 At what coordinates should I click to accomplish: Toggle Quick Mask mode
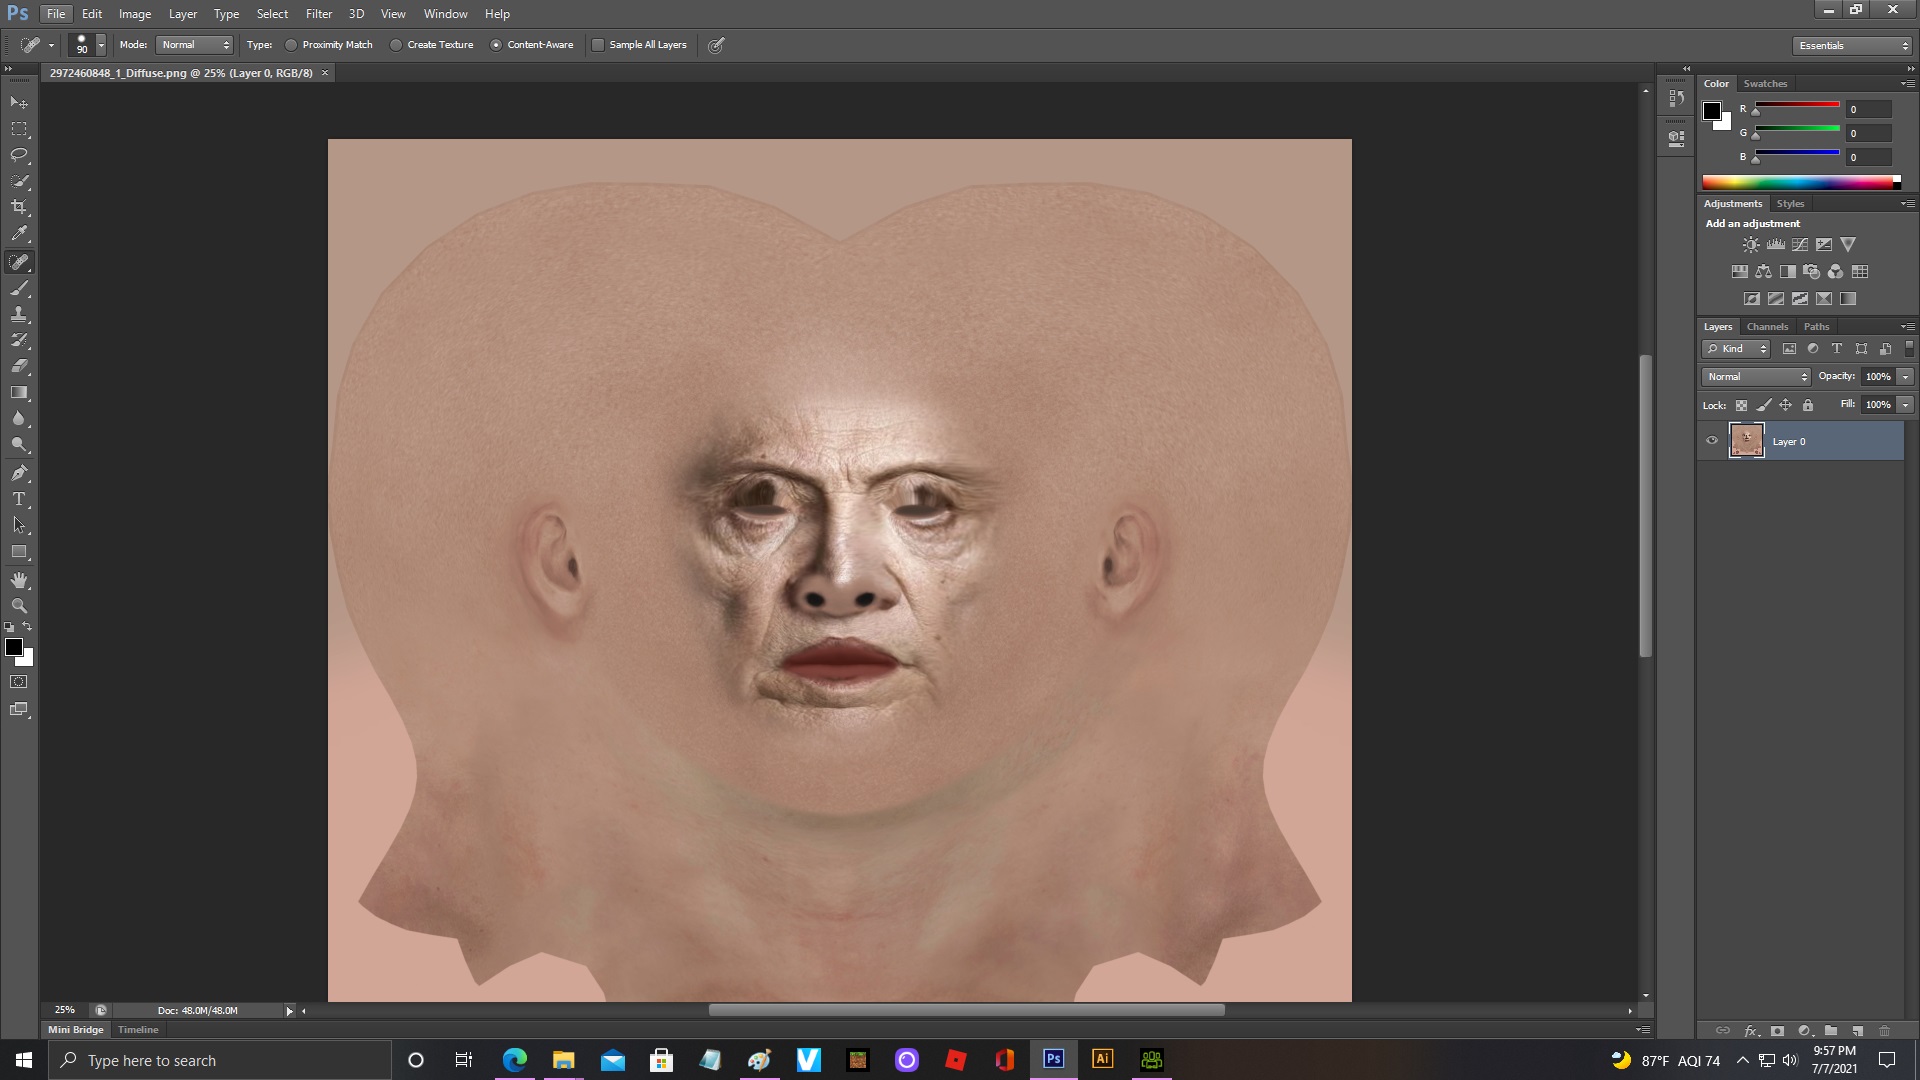coord(19,682)
